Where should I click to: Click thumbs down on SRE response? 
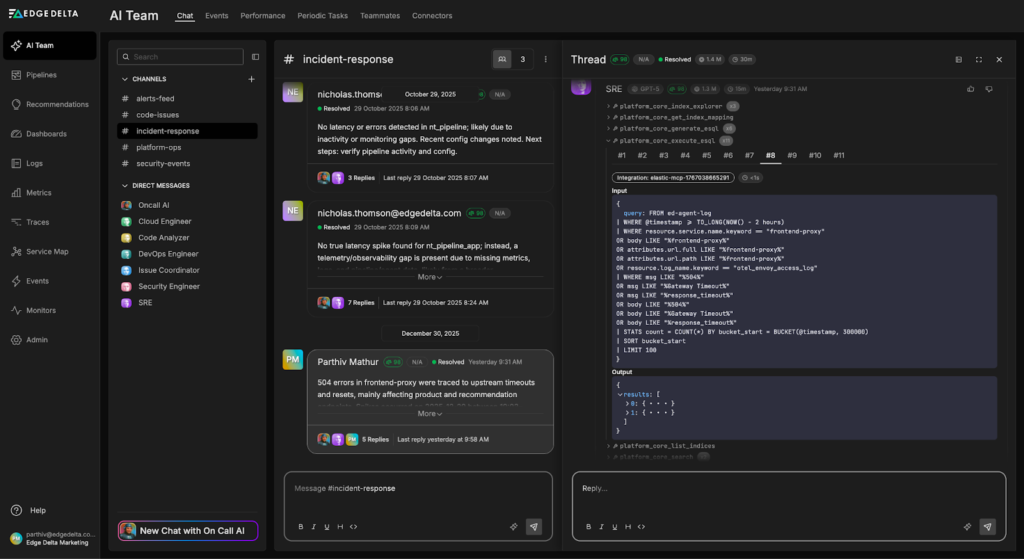click(989, 89)
